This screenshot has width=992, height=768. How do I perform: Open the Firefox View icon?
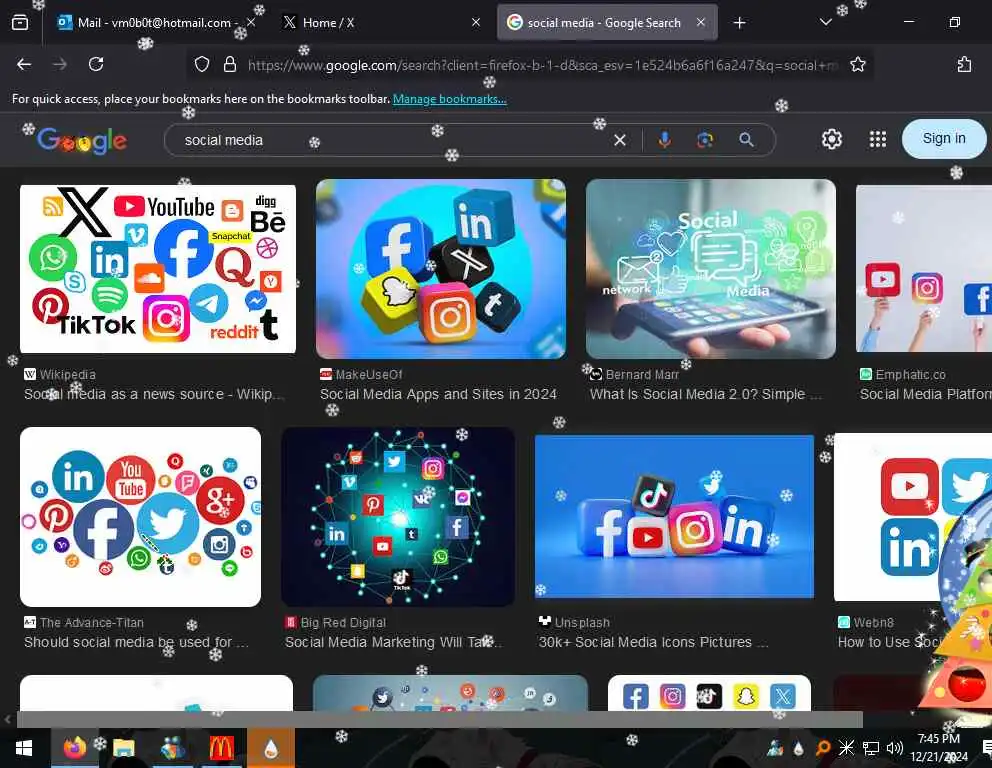pyautogui.click(x=20, y=23)
